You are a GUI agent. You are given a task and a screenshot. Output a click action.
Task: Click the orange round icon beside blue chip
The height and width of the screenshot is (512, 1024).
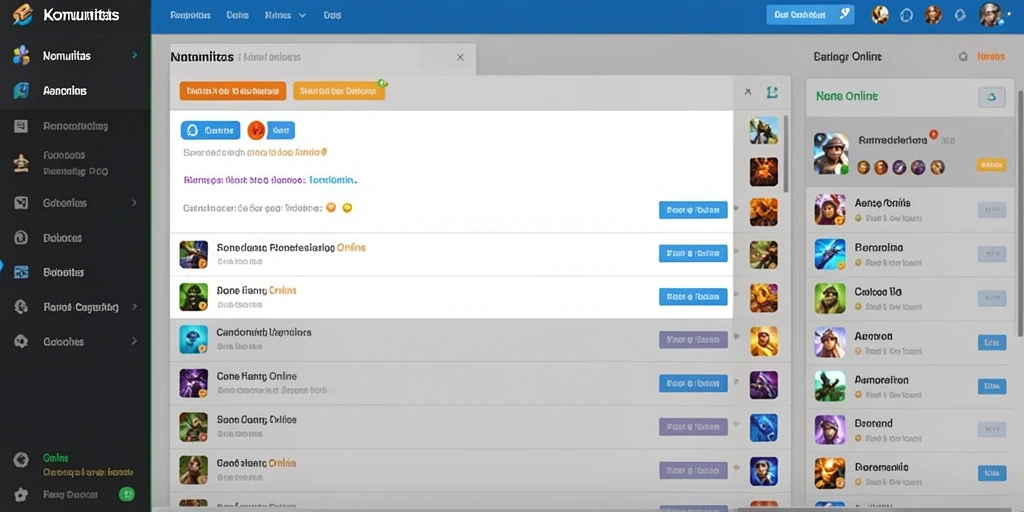coord(256,130)
